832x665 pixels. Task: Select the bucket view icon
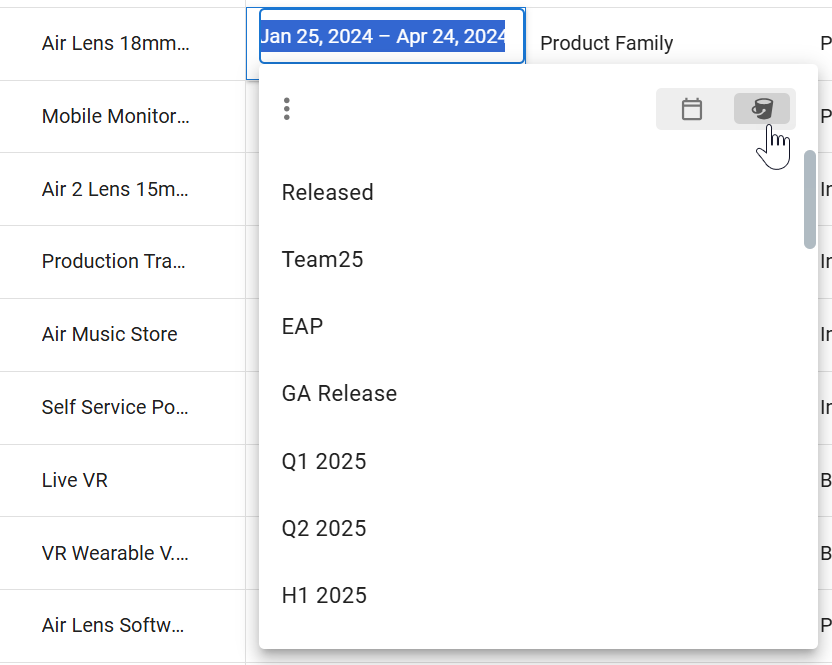coord(762,109)
